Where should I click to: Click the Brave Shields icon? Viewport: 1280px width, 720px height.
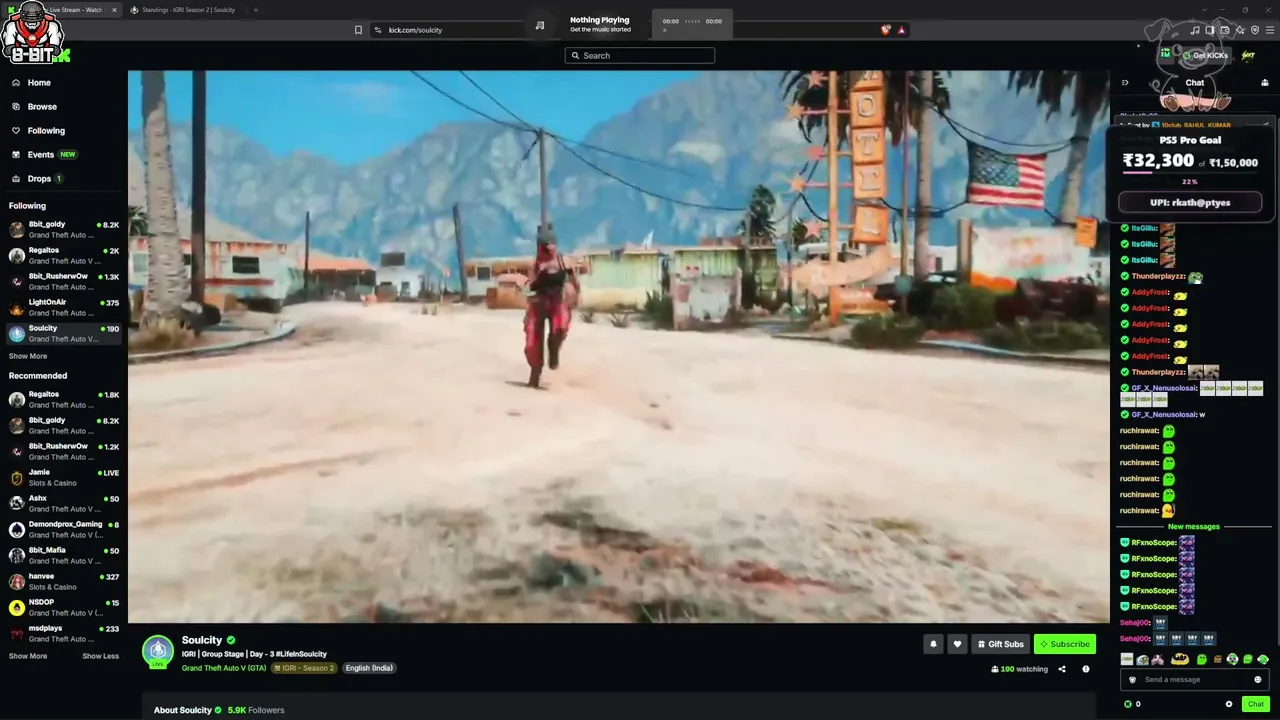point(886,30)
